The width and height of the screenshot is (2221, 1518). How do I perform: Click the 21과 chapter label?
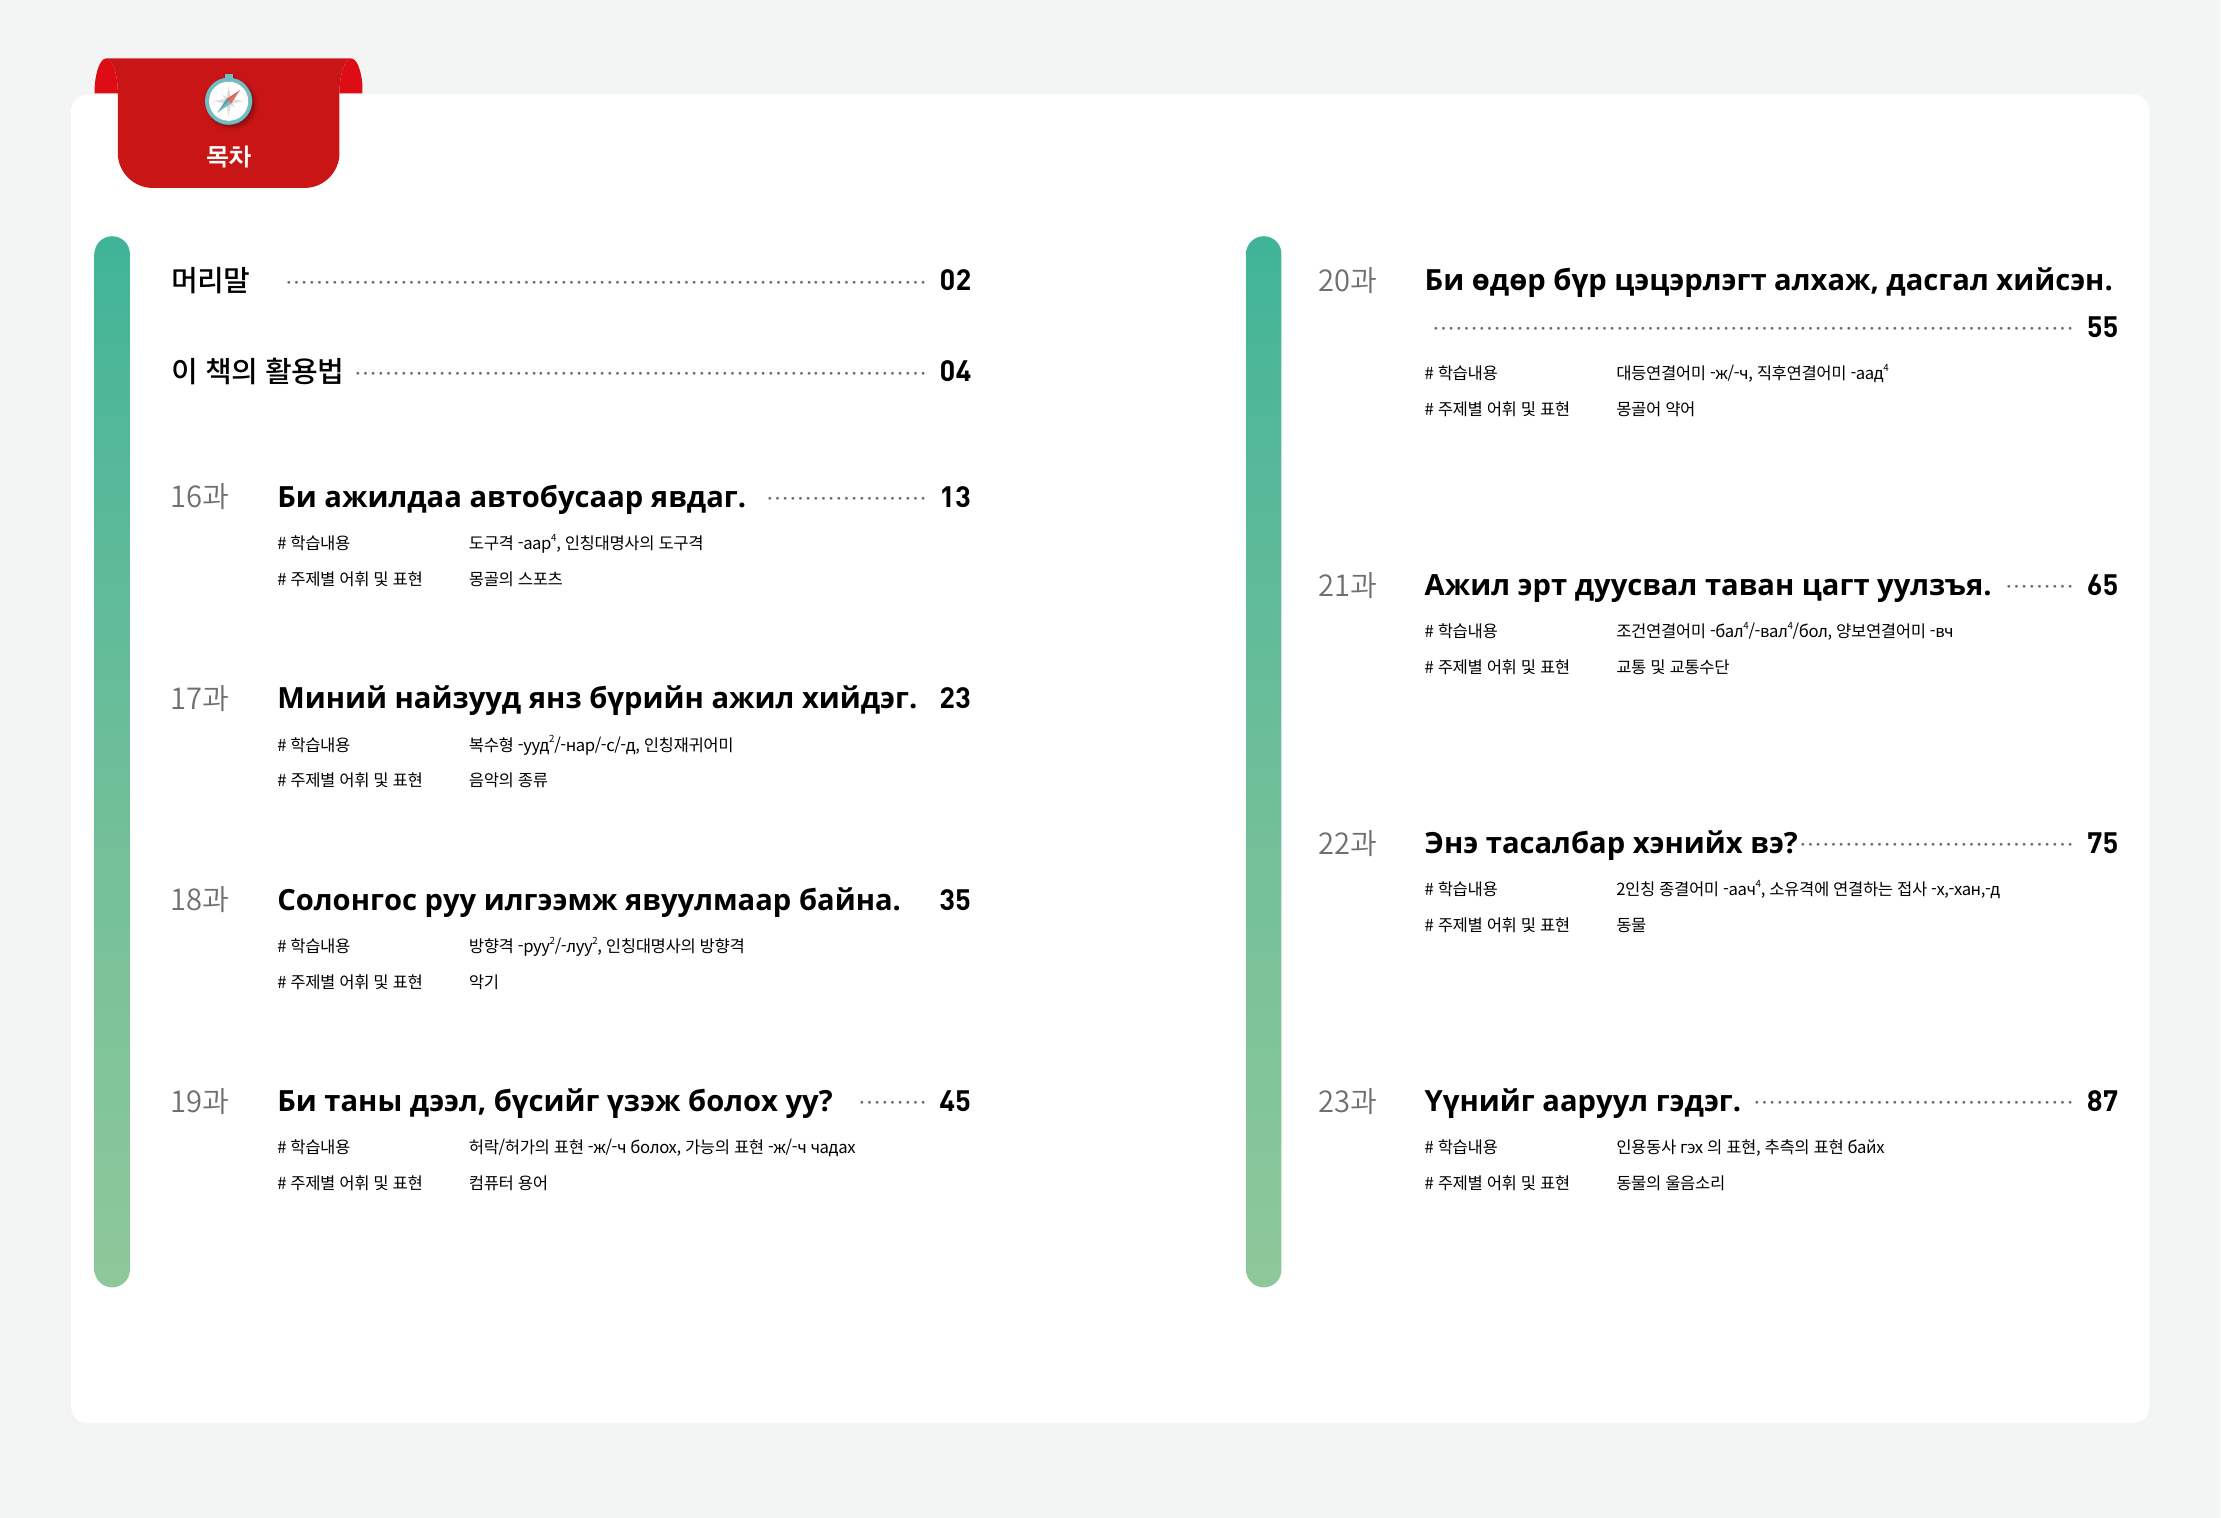tap(1346, 585)
